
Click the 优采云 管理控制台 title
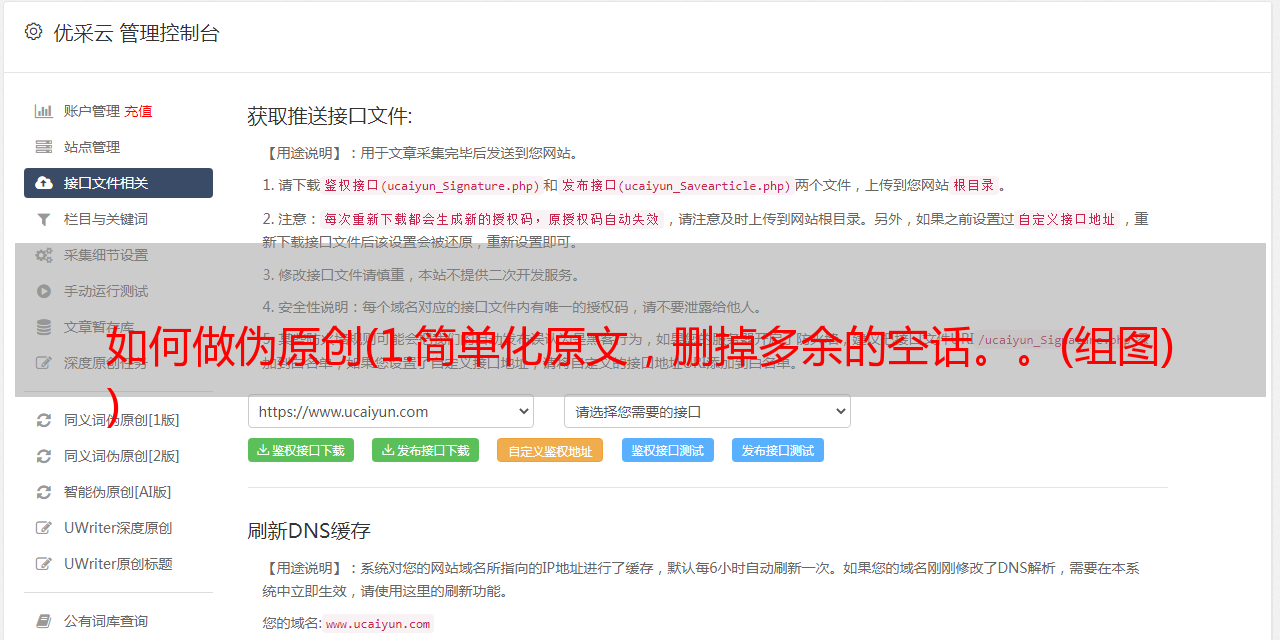click(136, 33)
